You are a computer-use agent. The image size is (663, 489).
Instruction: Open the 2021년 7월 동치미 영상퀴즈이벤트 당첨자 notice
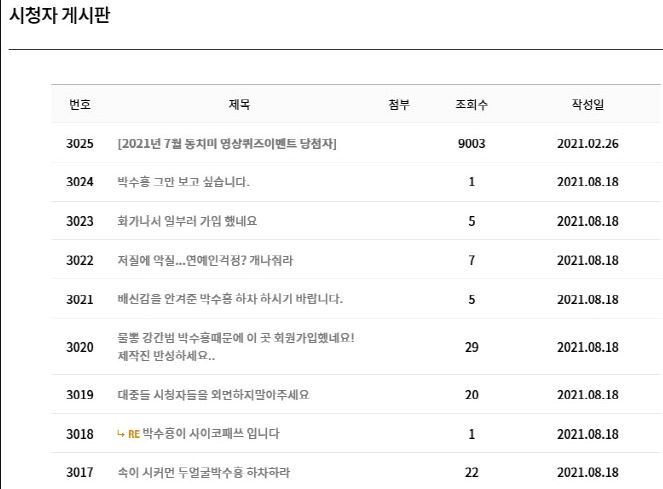click(227, 143)
